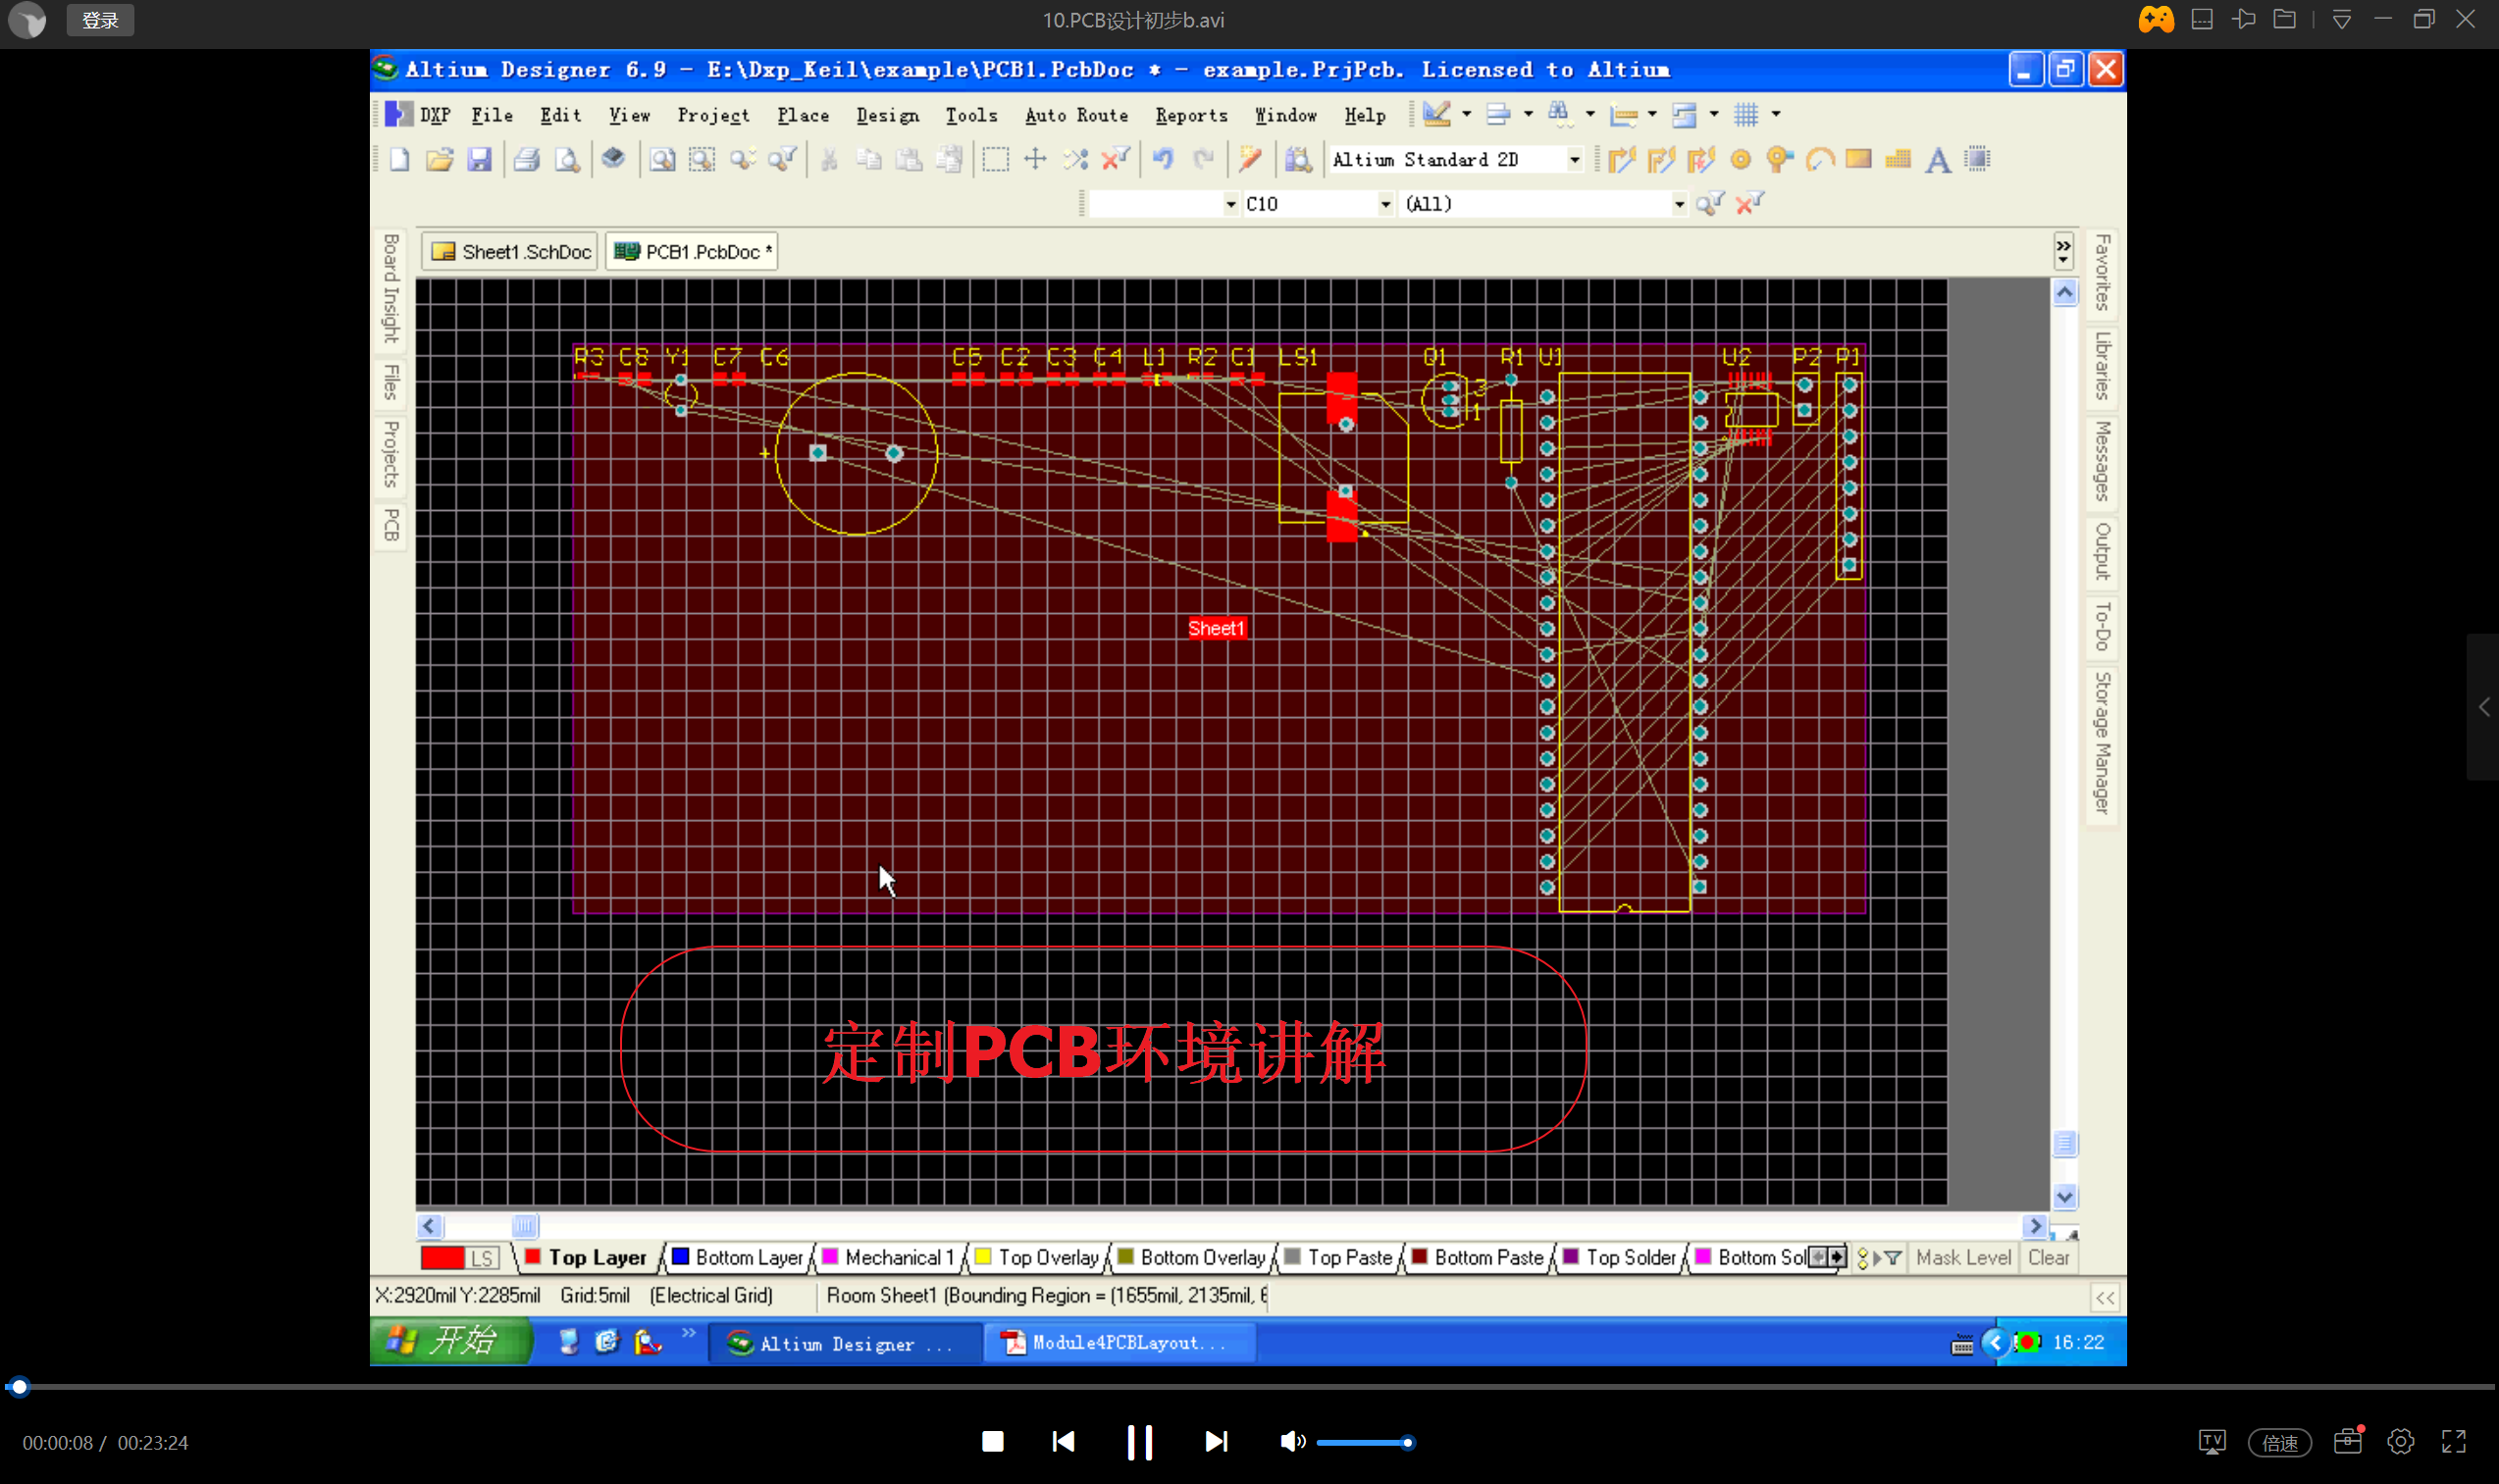This screenshot has width=2499, height=1484.
Task: Activate the Top Overlay layer tab
Action: click(1037, 1257)
